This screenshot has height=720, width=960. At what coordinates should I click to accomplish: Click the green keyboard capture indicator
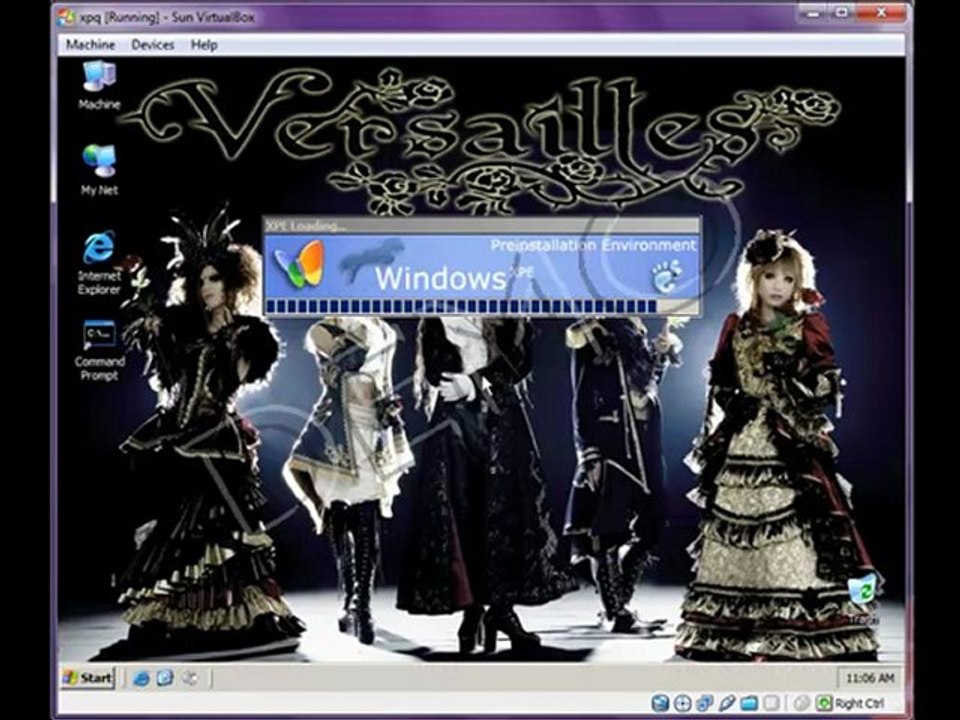point(824,703)
